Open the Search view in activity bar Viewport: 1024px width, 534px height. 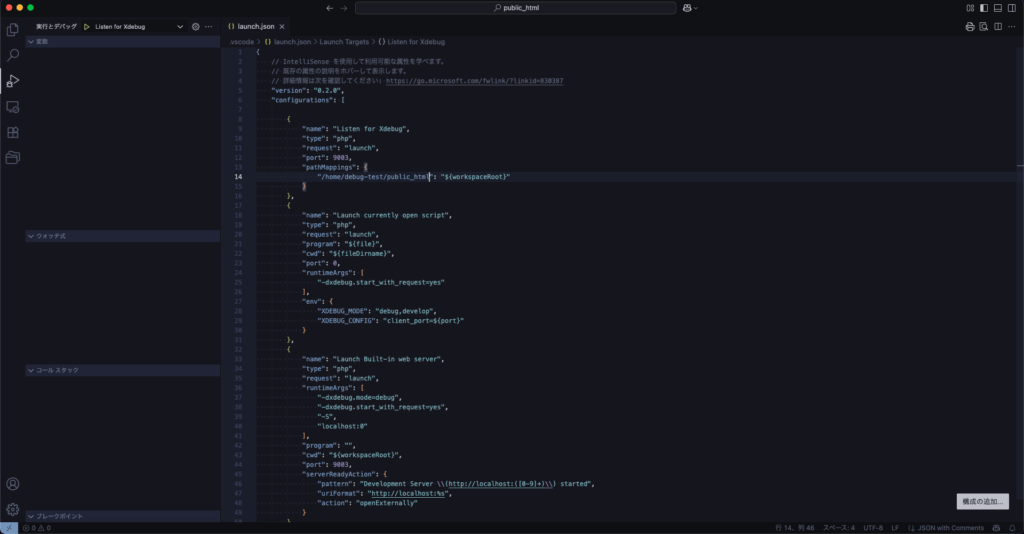coord(12,55)
